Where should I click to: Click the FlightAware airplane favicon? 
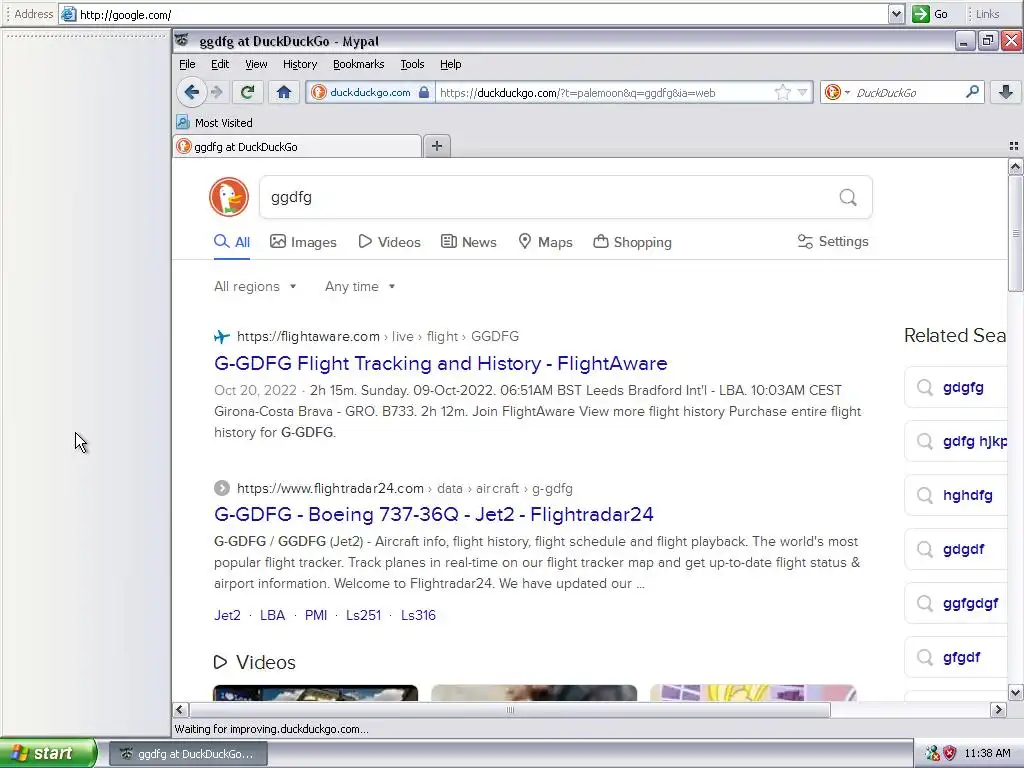[x=222, y=336]
